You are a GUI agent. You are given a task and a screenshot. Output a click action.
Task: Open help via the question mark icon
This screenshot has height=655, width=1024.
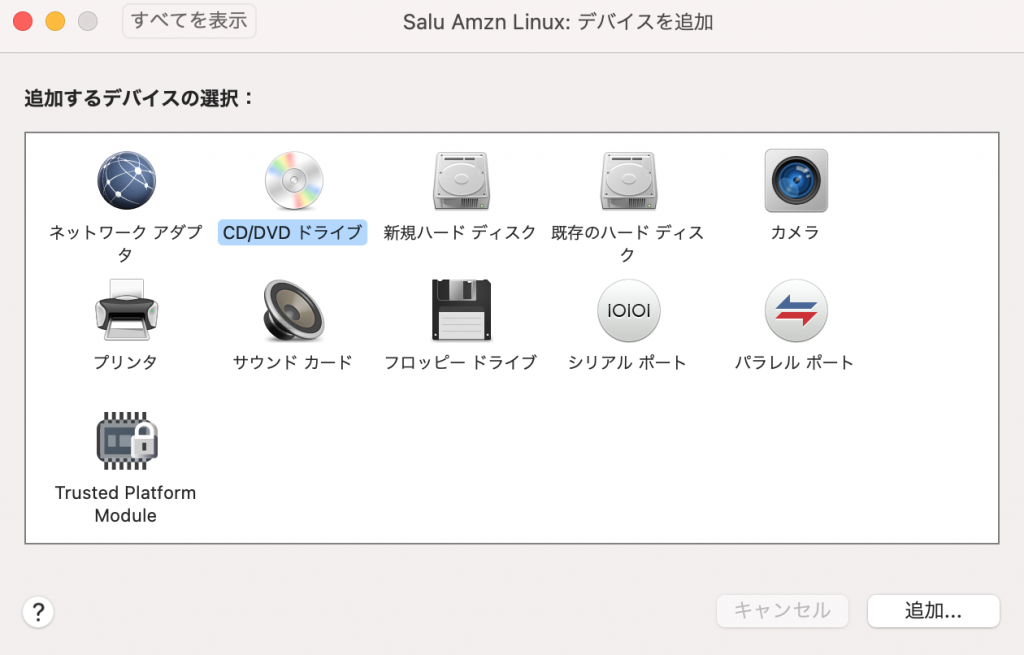[38, 611]
